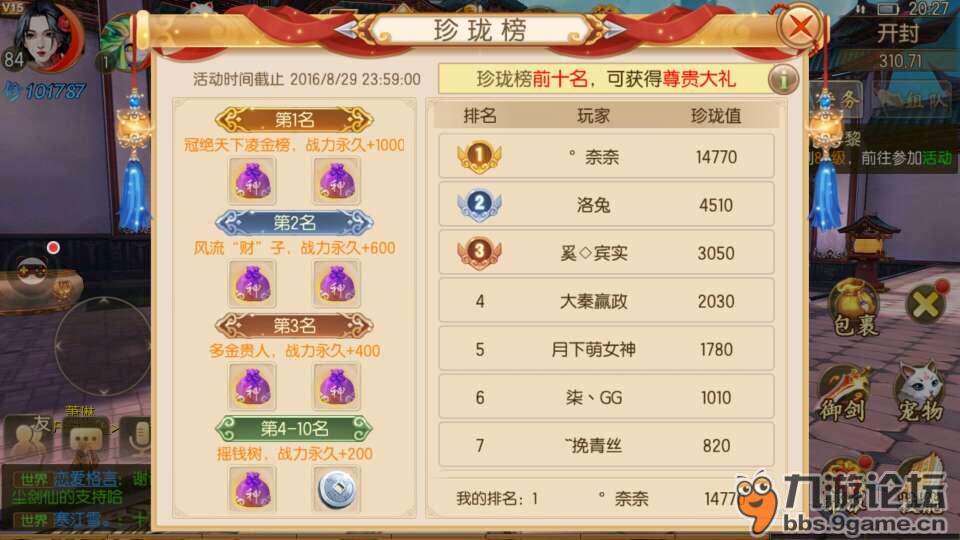
Task: Click the second purple bag under 第2名
Action: click(336, 284)
